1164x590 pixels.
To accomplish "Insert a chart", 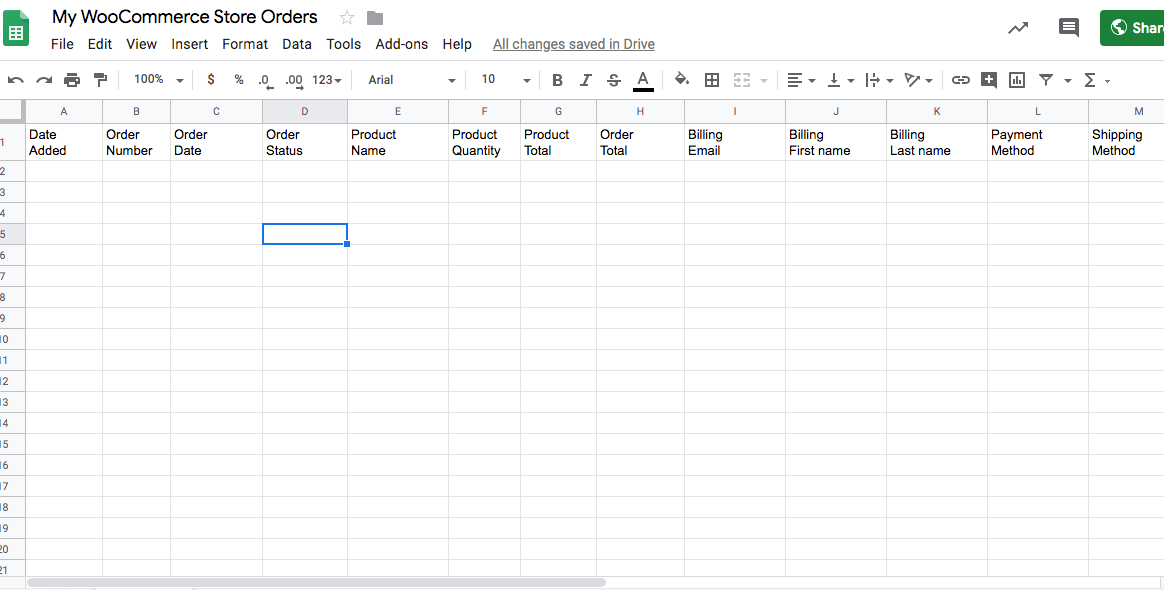I will (x=1017, y=79).
